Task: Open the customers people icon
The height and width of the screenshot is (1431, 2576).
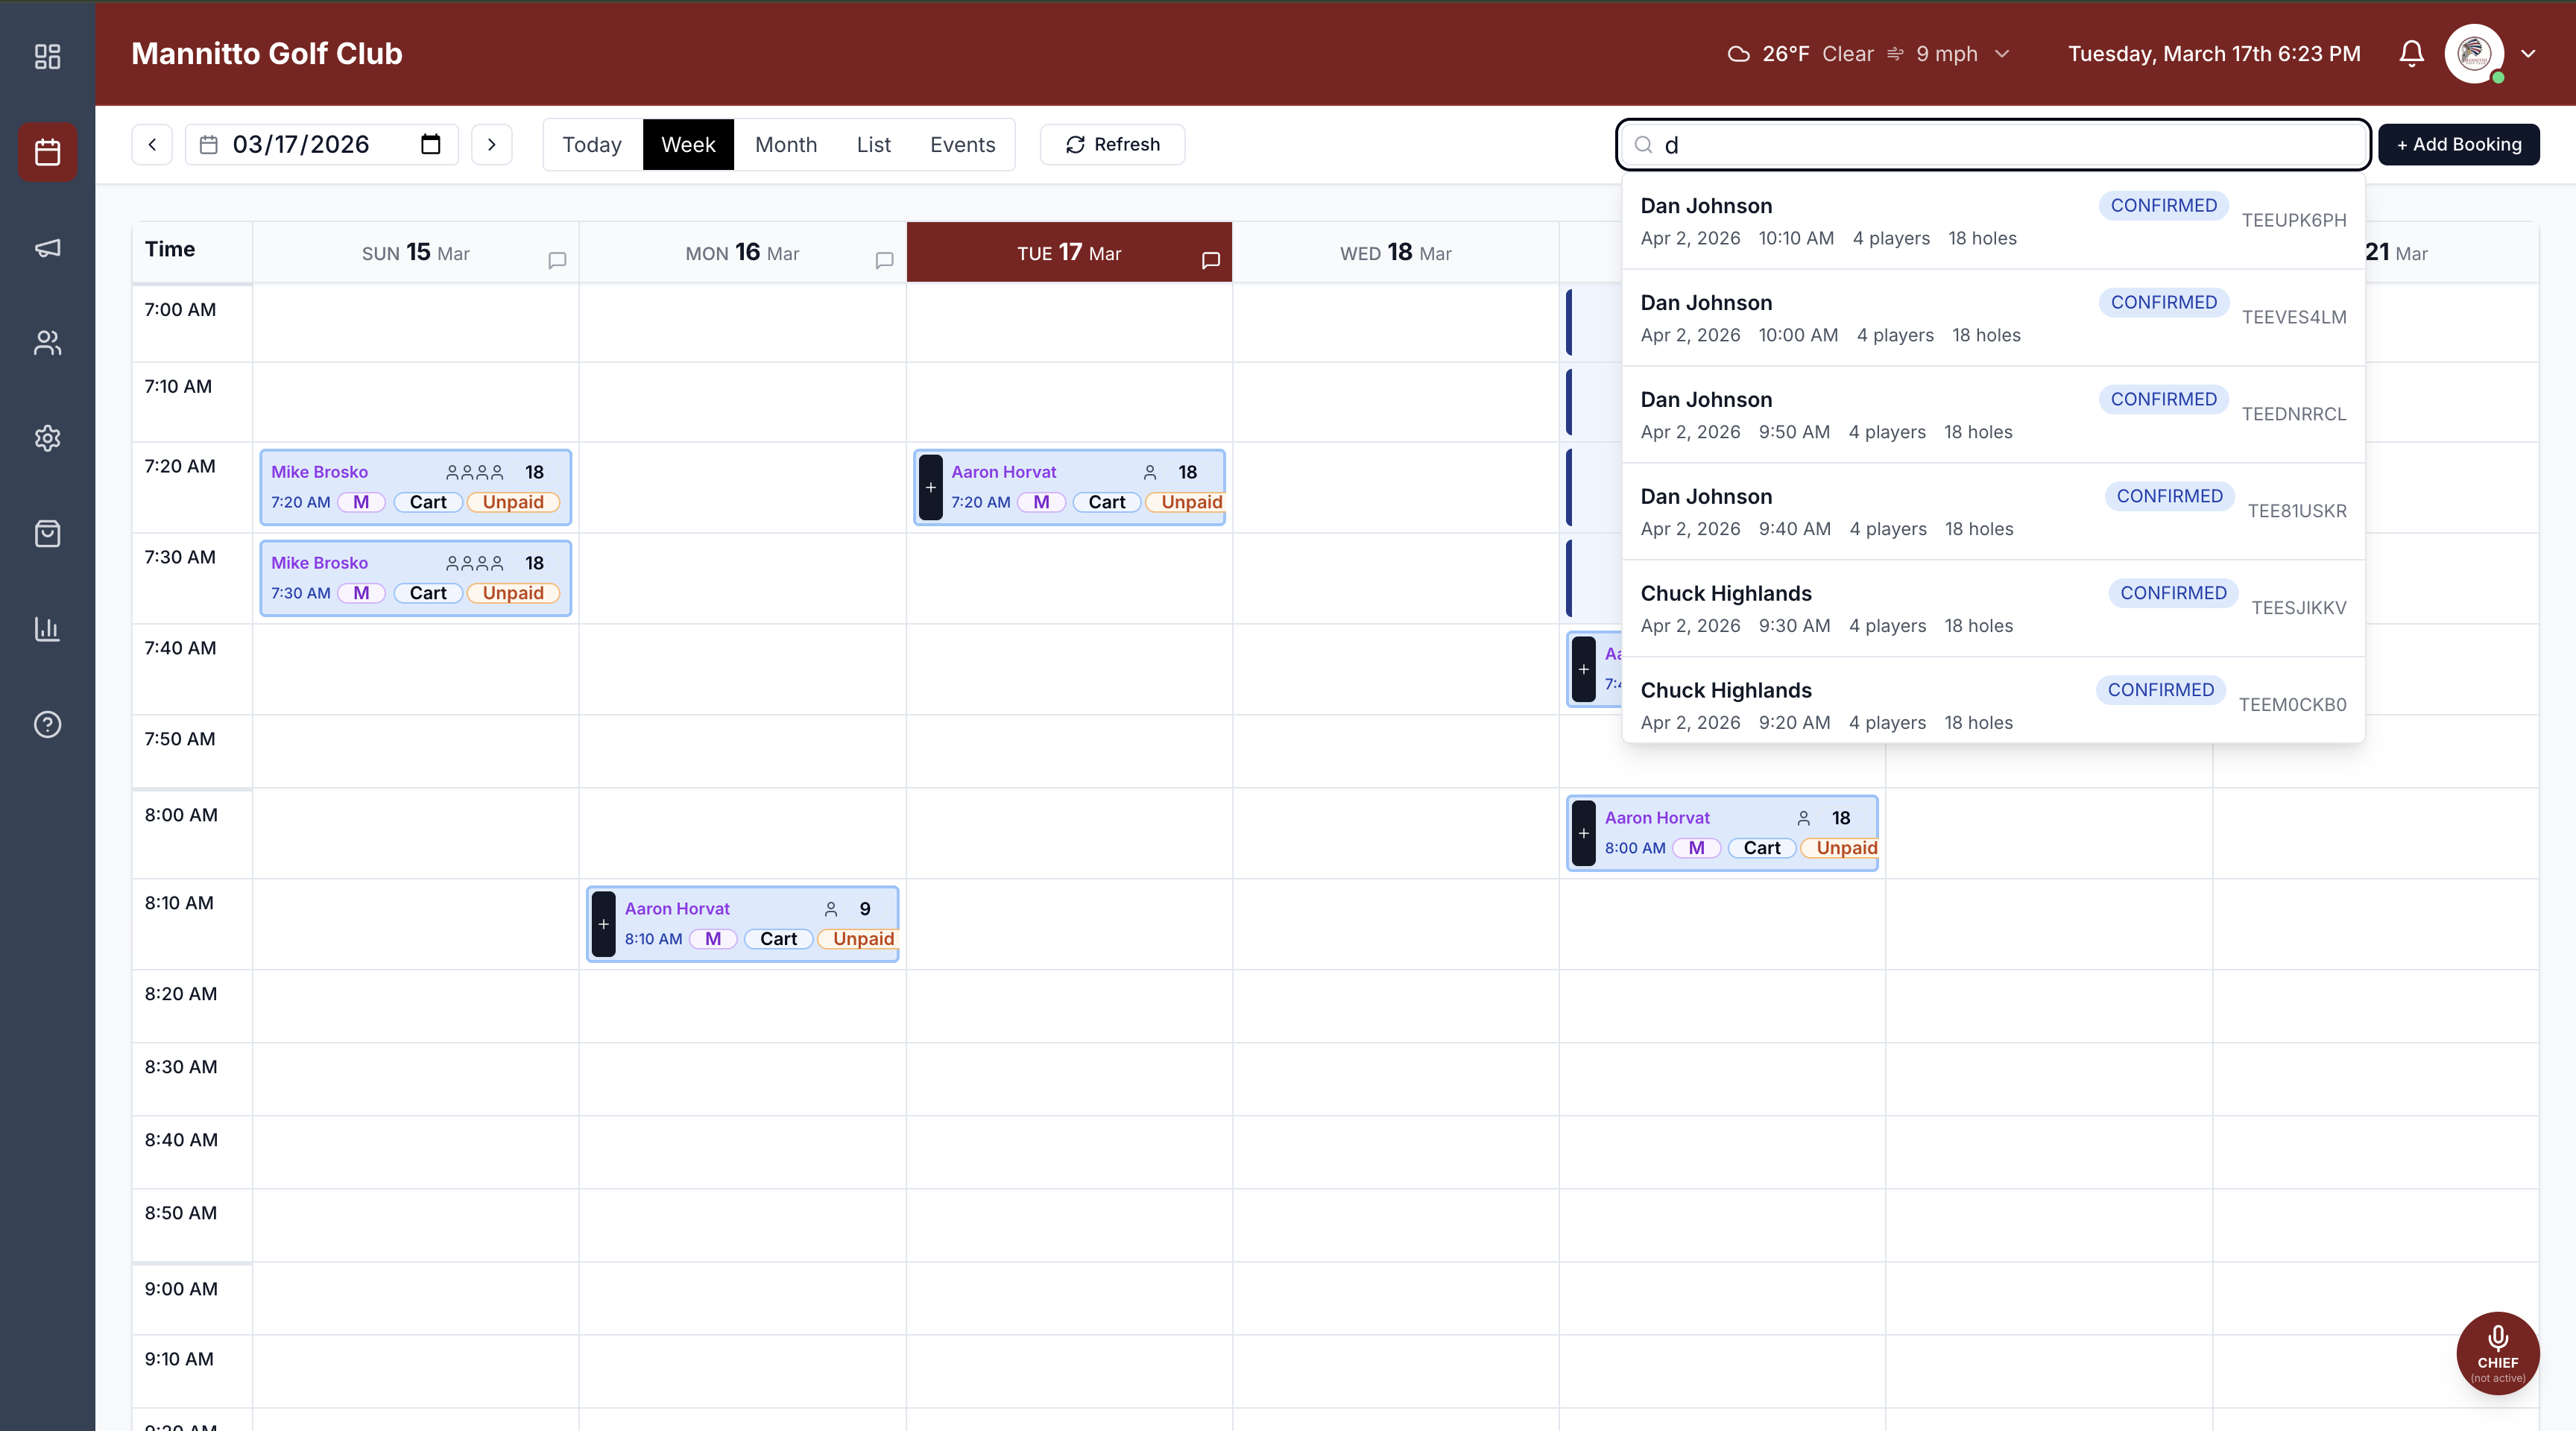Action: point(46,343)
